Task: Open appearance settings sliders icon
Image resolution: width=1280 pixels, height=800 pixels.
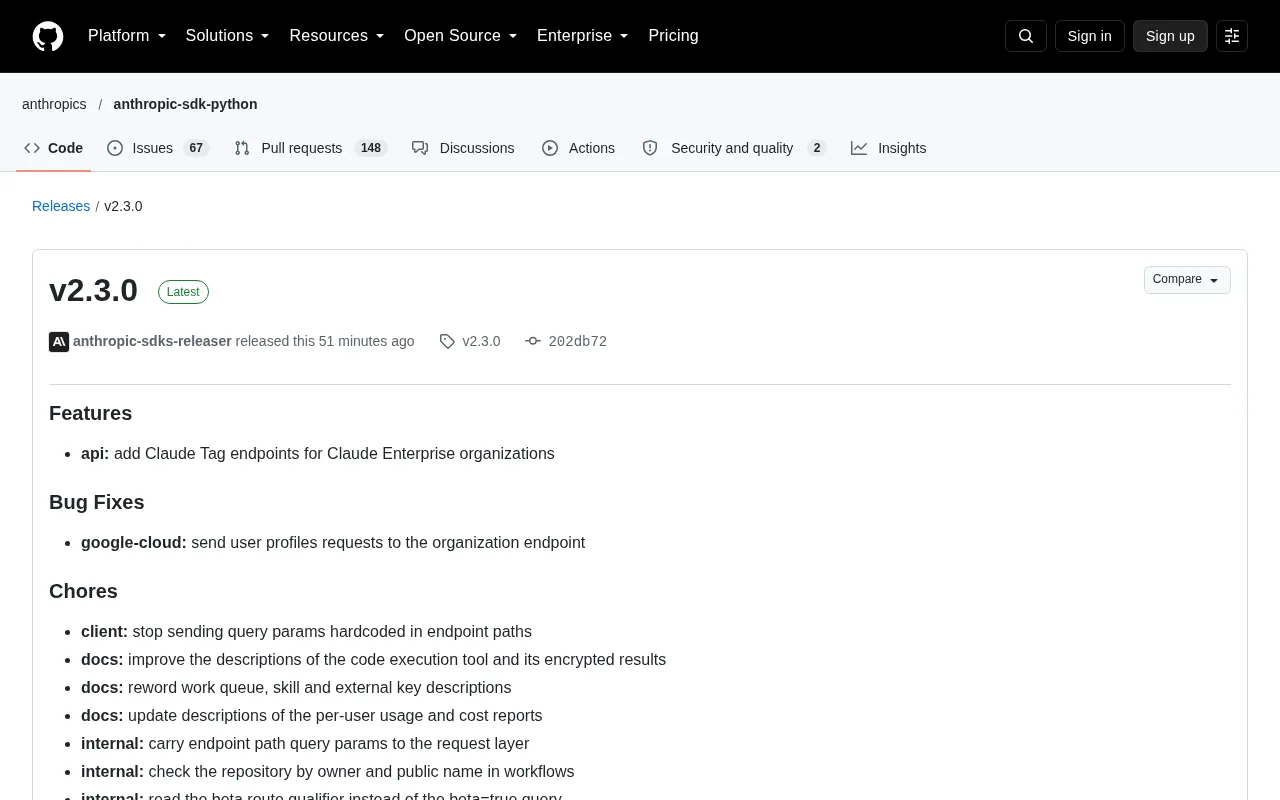Action: tap(1232, 36)
